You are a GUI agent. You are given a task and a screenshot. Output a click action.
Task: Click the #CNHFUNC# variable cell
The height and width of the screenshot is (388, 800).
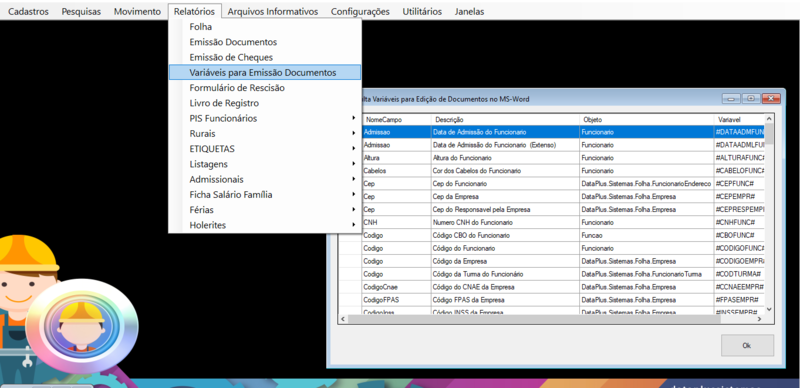click(x=739, y=223)
